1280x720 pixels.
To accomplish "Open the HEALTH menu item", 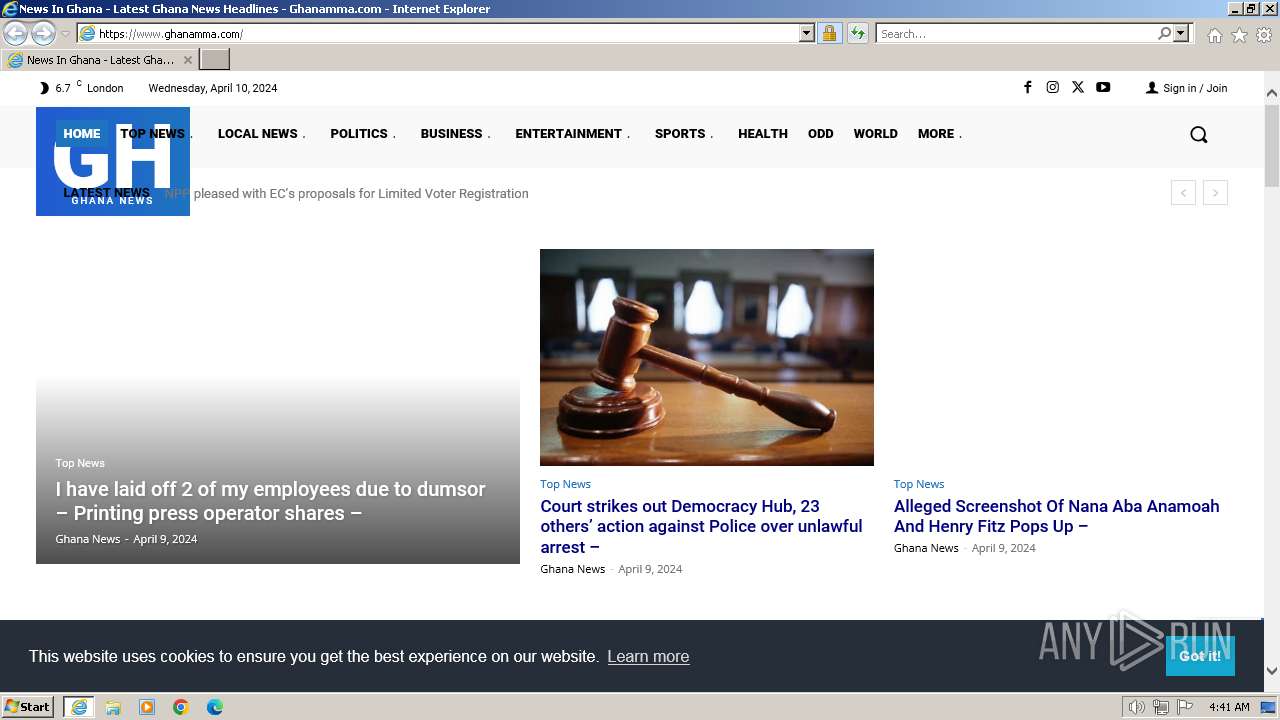I will pos(763,133).
